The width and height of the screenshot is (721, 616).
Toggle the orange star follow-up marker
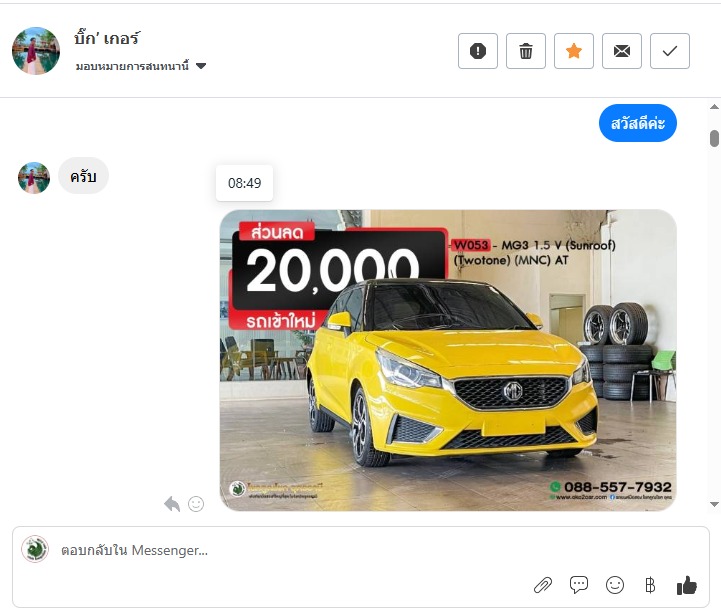[574, 51]
